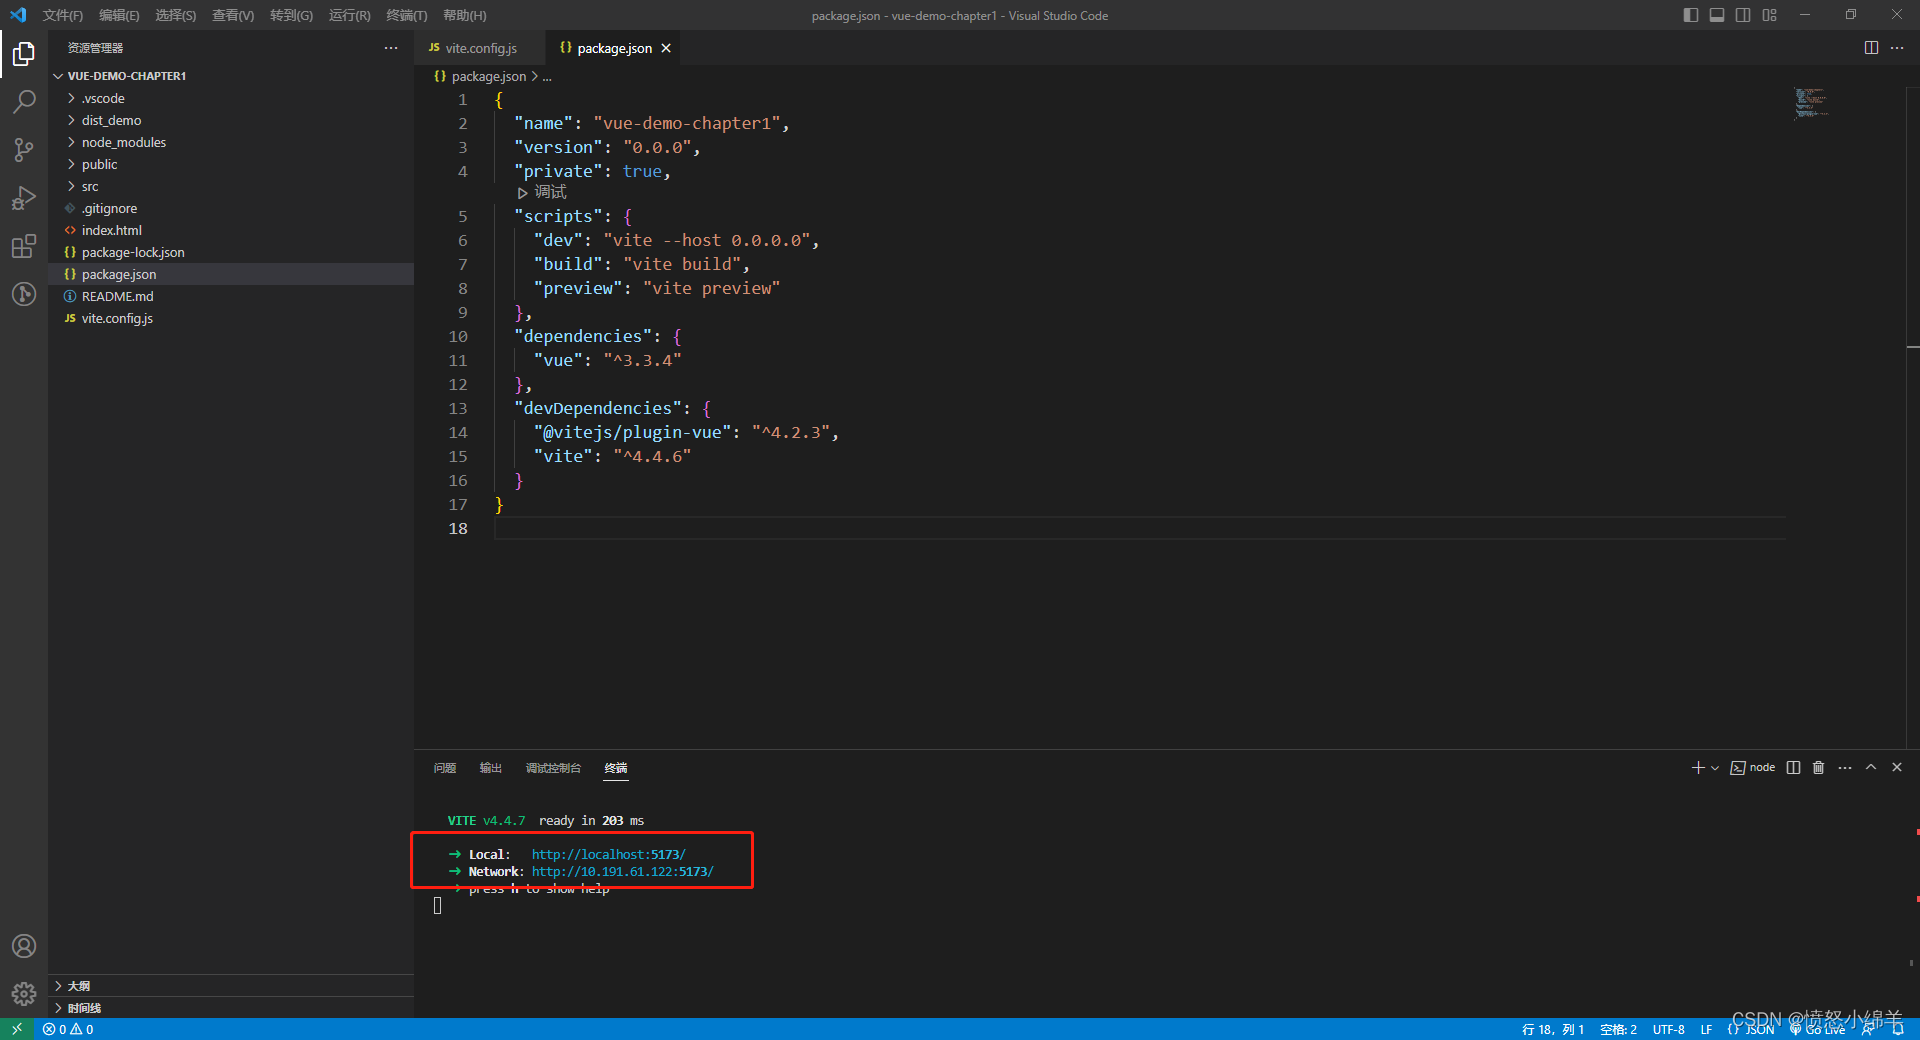The height and width of the screenshot is (1040, 1920).
Task: Open the Run and Debug view
Action: [24, 198]
